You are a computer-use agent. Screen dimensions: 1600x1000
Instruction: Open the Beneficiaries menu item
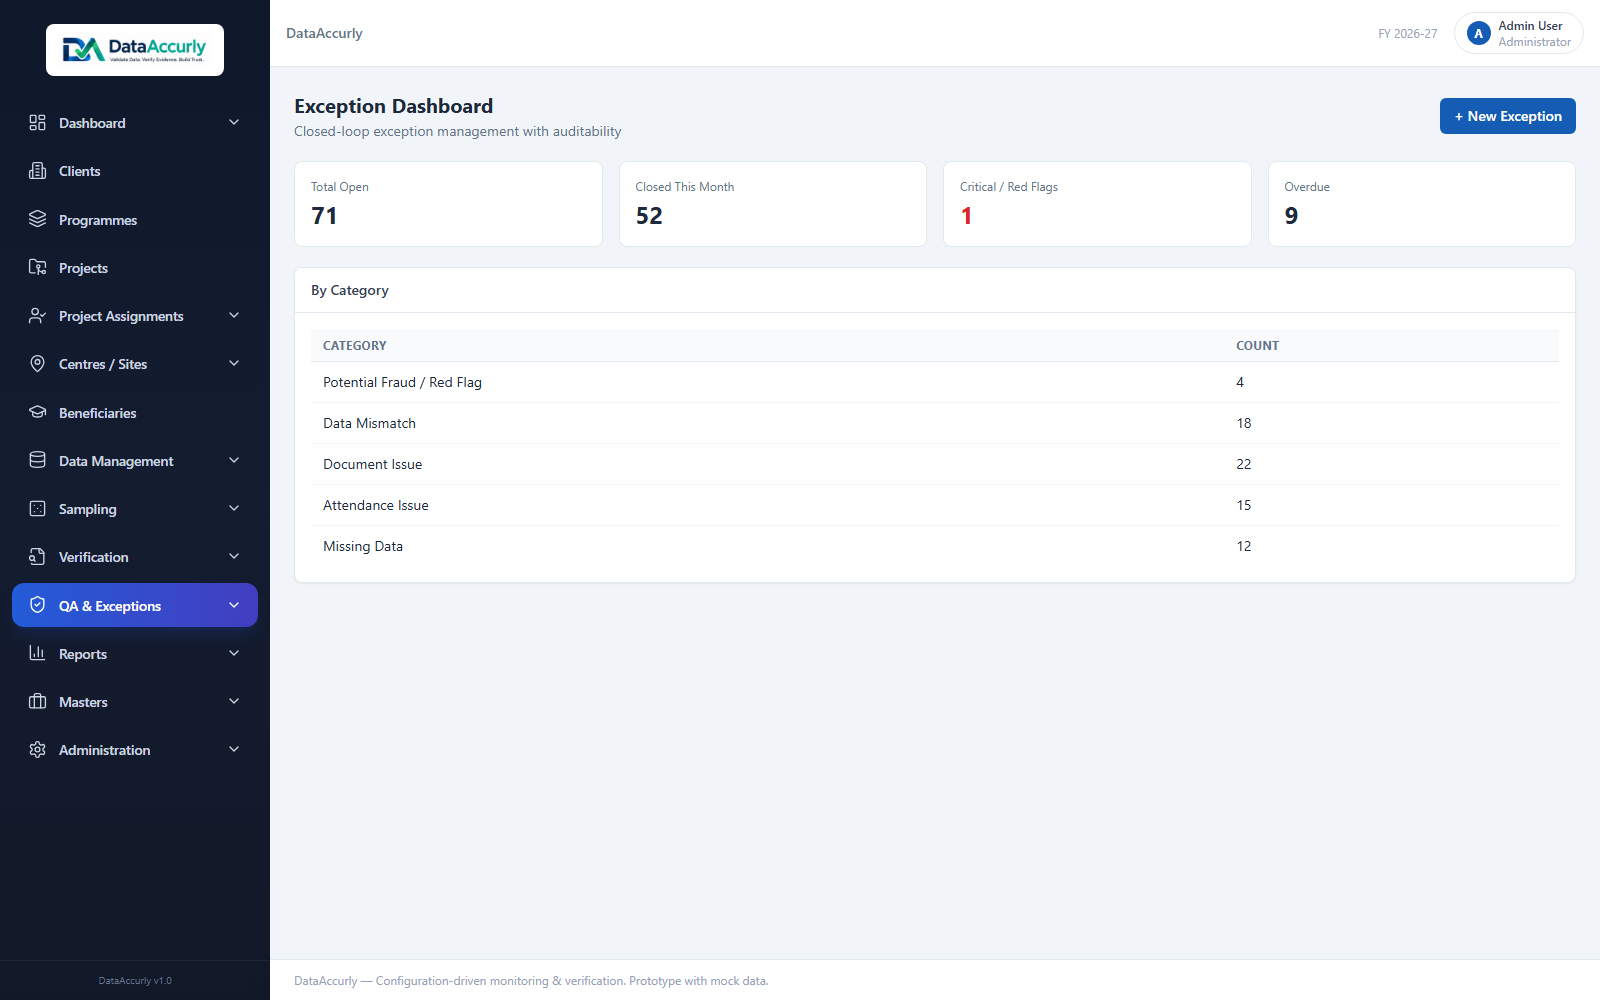coord(135,412)
